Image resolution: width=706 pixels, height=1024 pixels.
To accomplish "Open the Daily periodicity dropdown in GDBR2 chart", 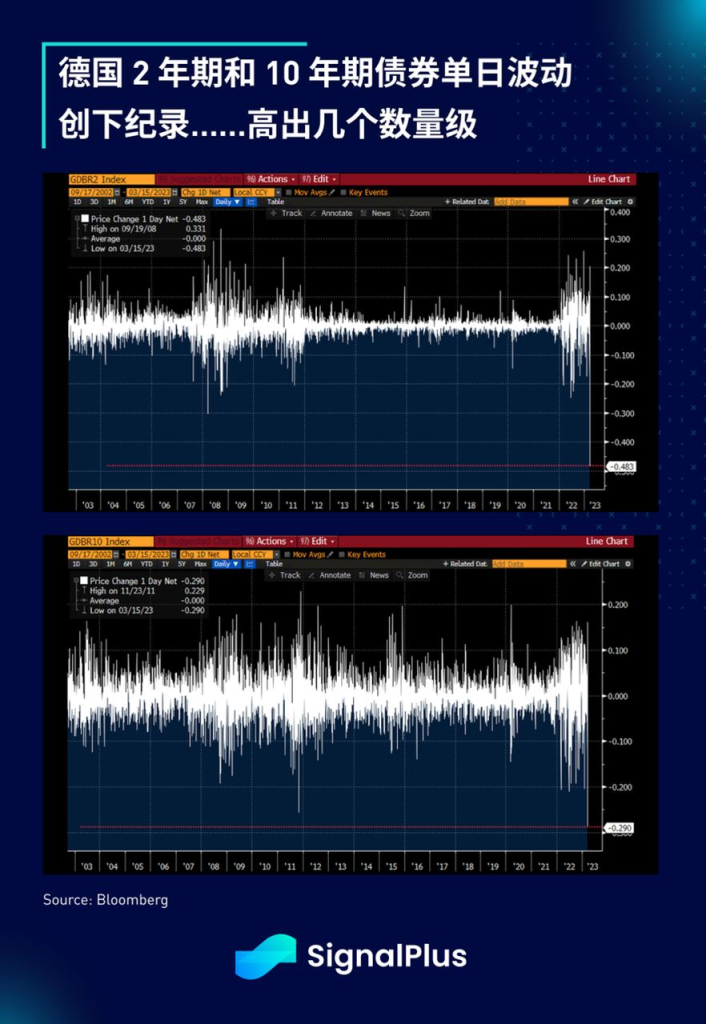I will coord(229,202).
